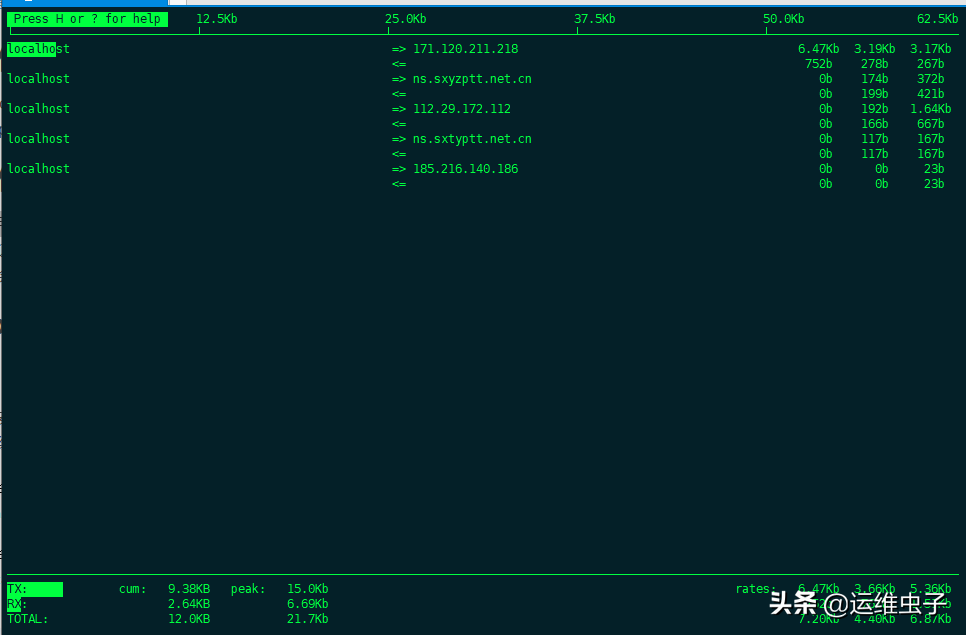Viewport: 966px width, 635px height.
Task: Click the IP address 171.120.211.218
Action: (x=464, y=48)
